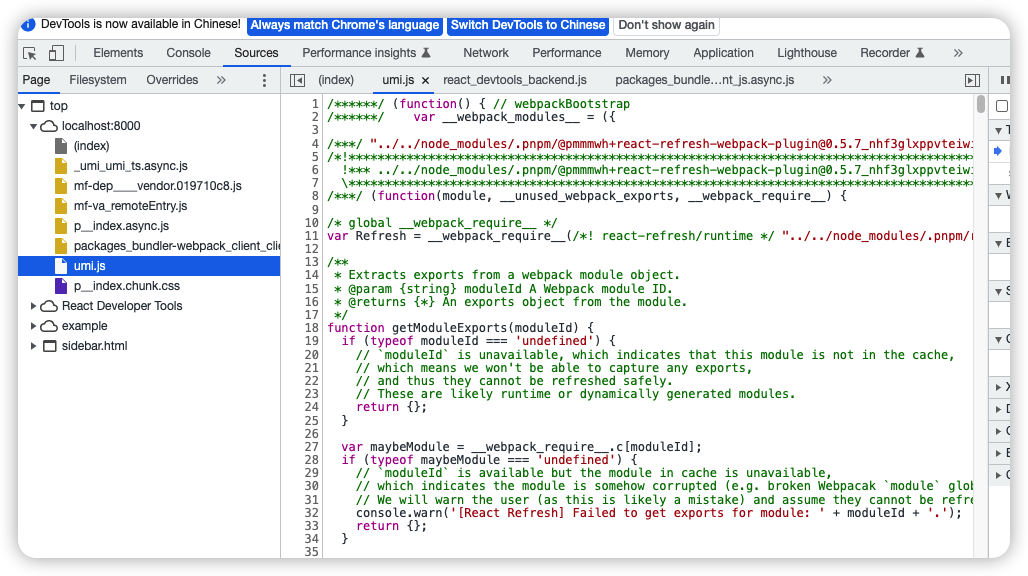Expand the sidebar.html frame node
This screenshot has width=1028, height=576.
tap(33, 346)
